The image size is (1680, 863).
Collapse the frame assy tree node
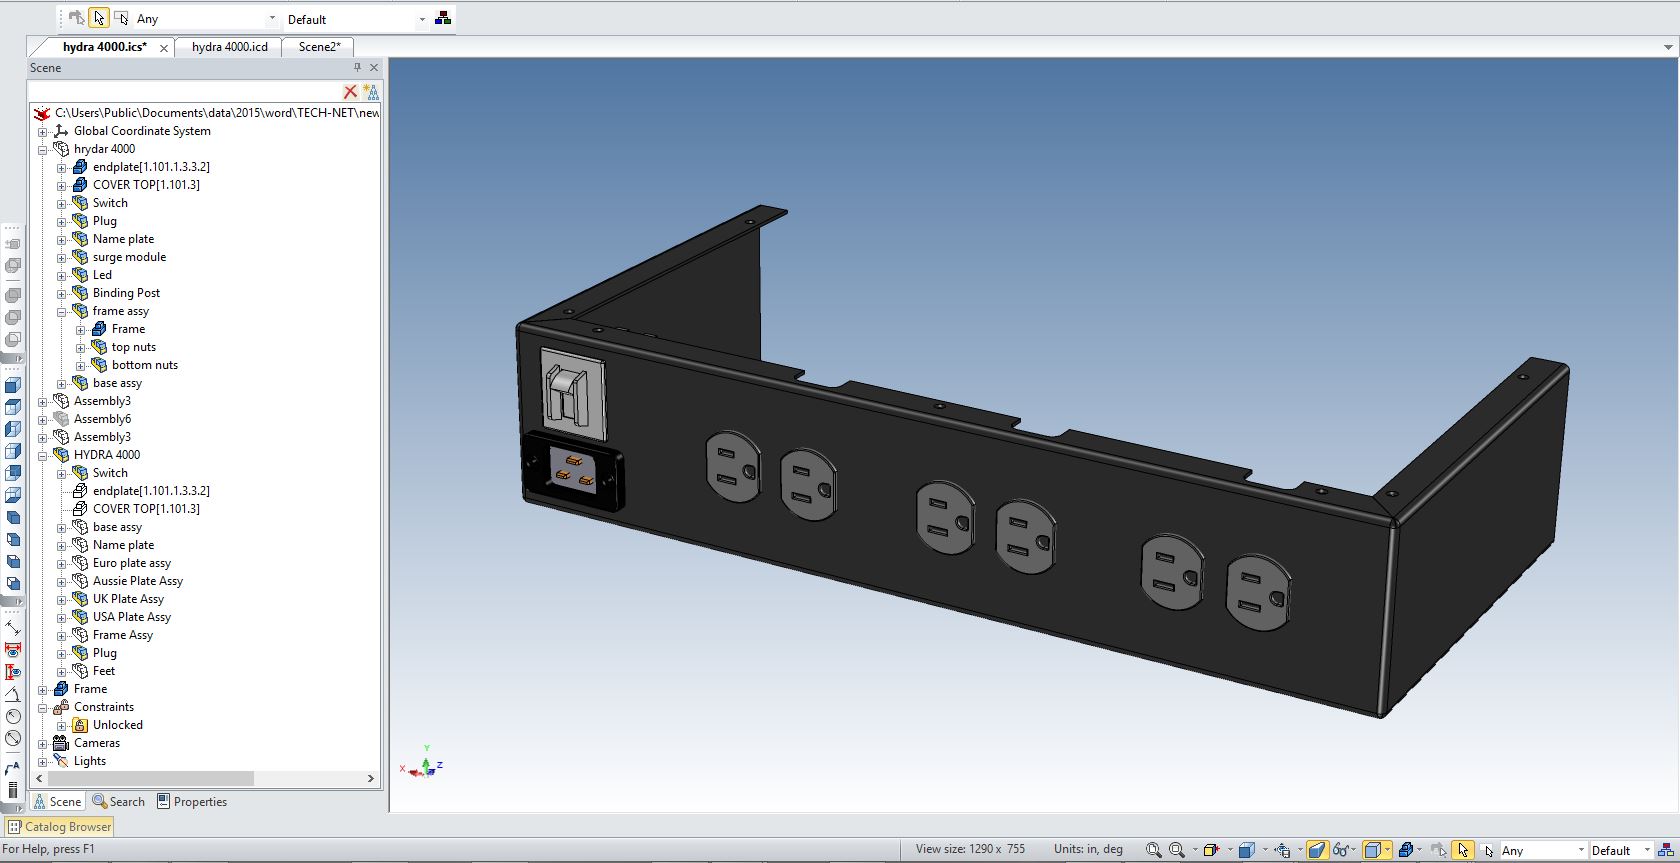tap(62, 311)
